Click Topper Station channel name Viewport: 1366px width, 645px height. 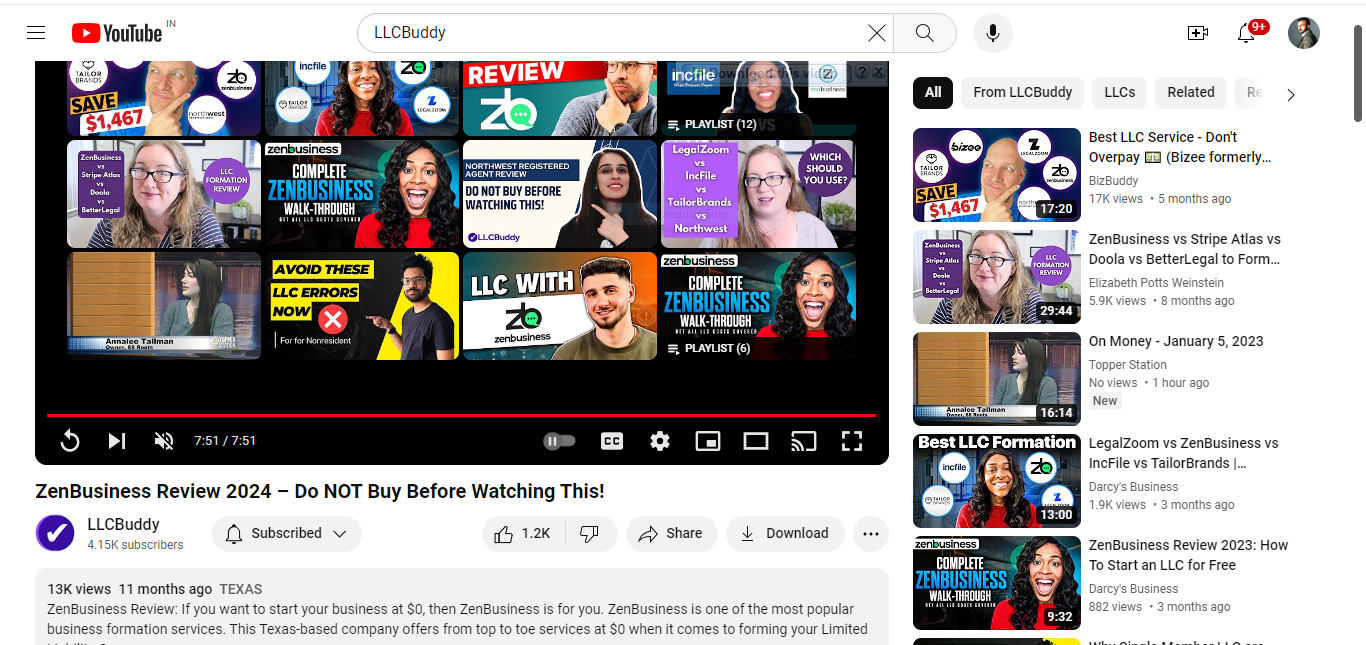click(x=1128, y=365)
